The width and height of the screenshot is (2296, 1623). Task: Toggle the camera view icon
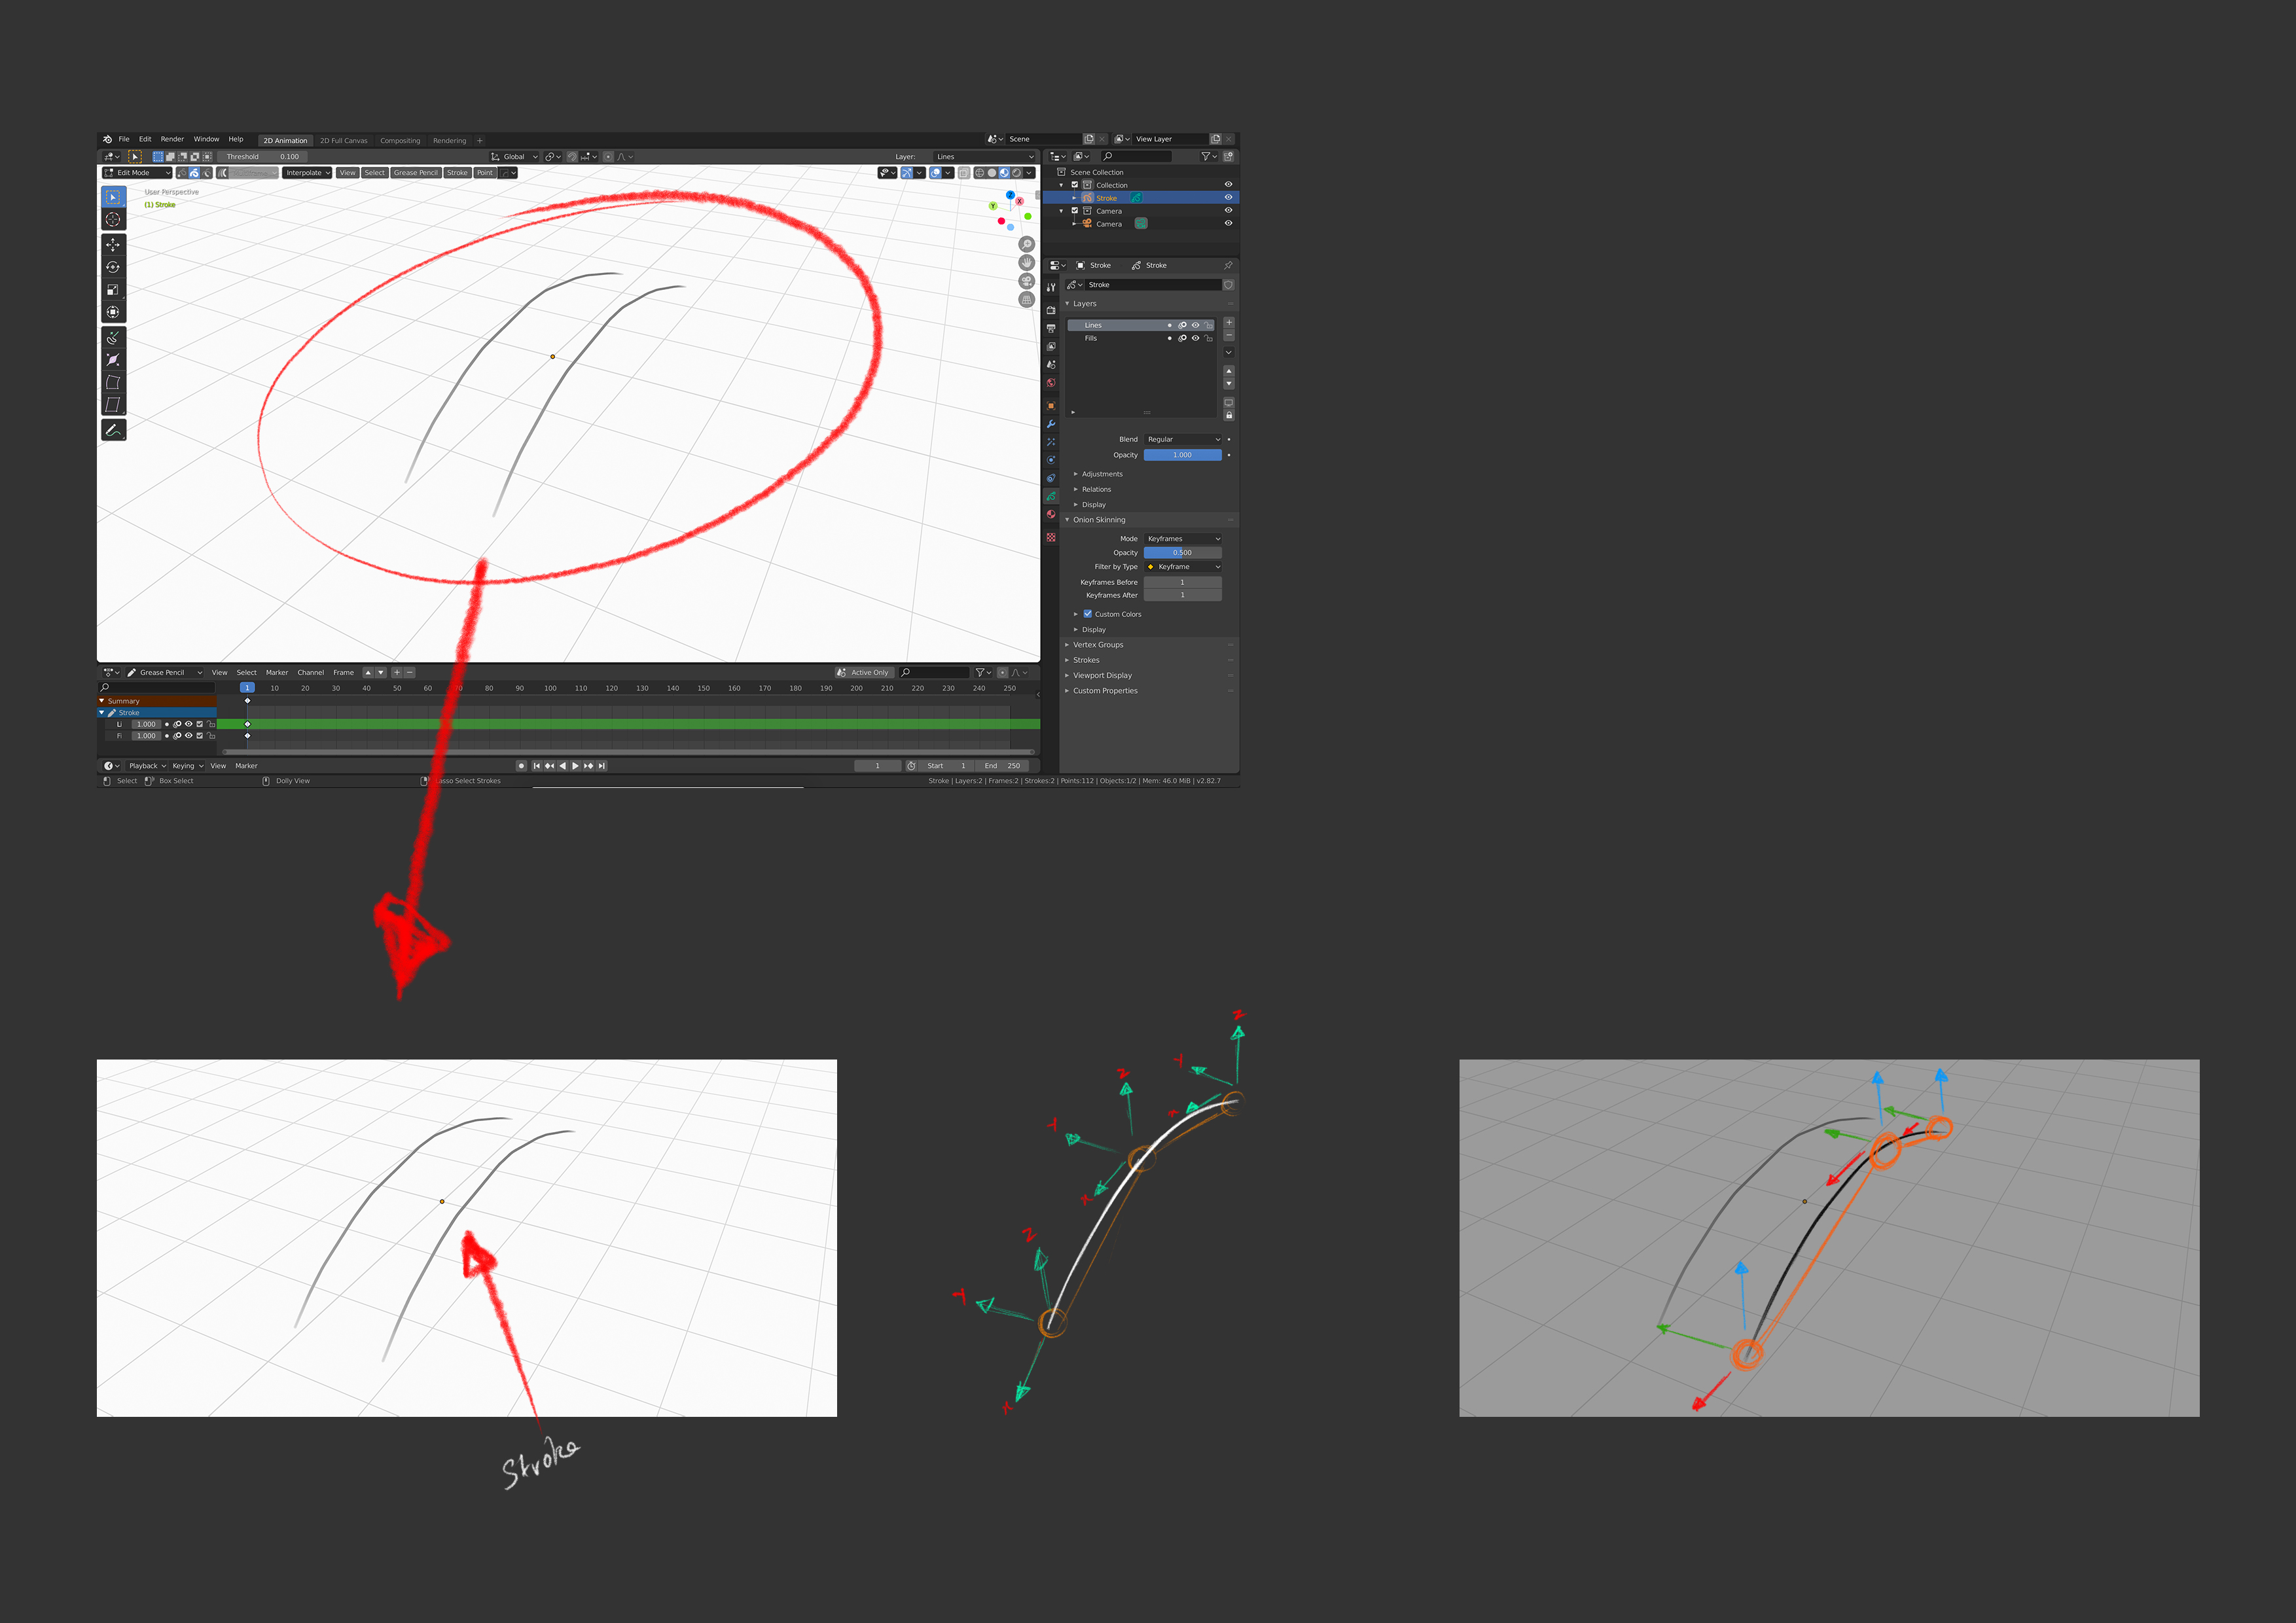pyautogui.click(x=1026, y=281)
